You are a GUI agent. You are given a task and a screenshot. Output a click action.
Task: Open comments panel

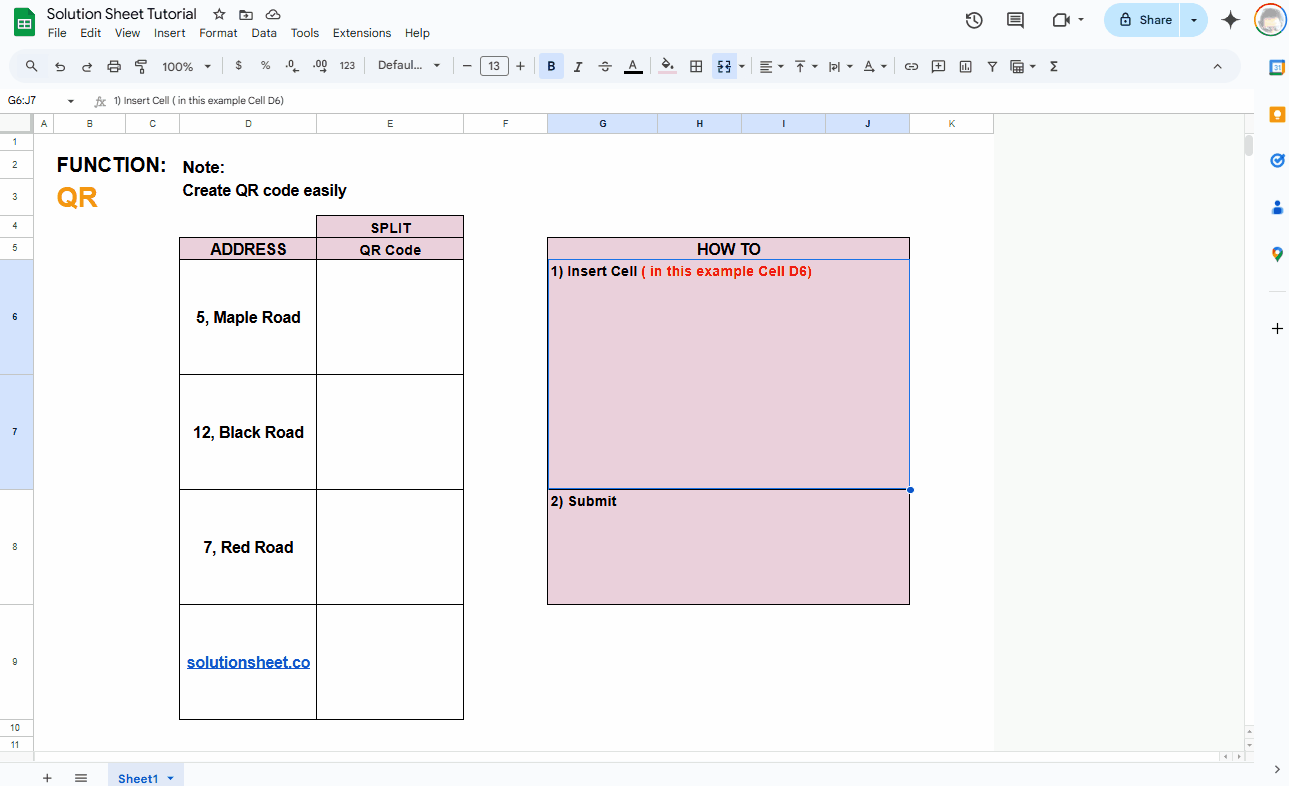pyautogui.click(x=1015, y=20)
